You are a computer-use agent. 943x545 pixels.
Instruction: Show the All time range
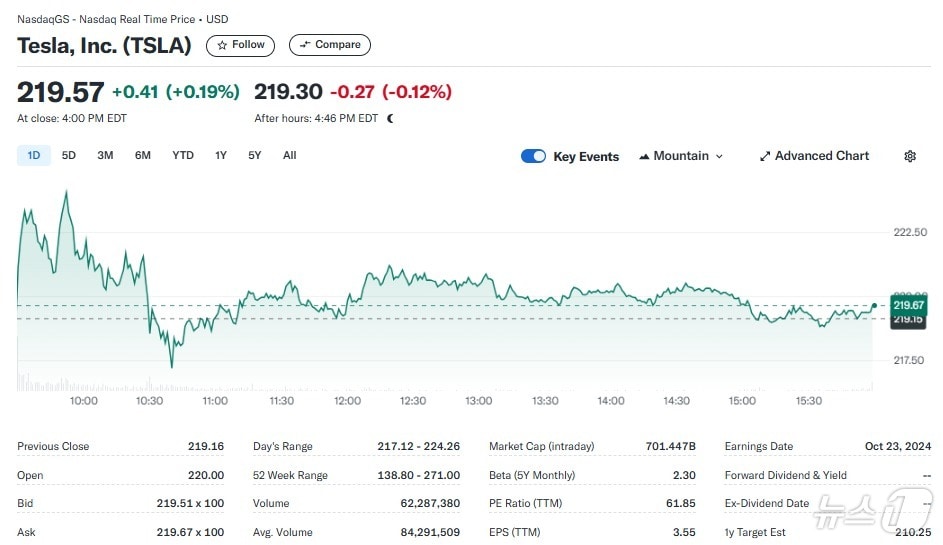[x=290, y=155]
